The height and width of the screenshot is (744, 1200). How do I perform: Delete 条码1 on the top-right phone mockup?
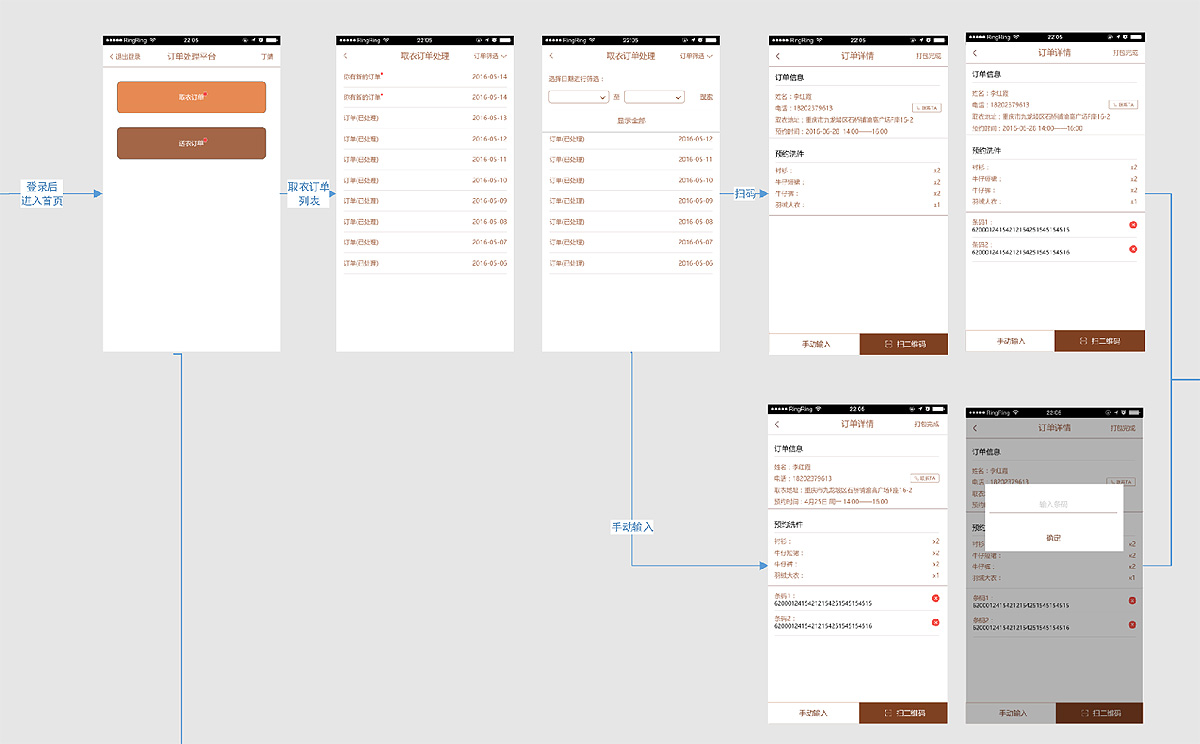coord(1132,225)
